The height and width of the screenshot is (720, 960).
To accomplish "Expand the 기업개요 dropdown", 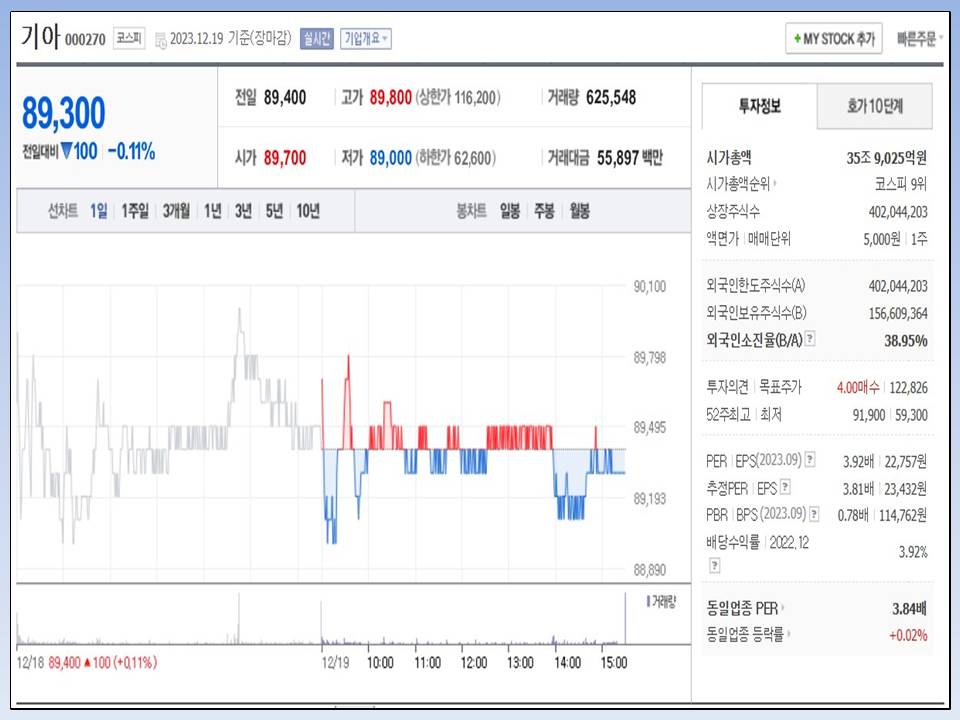I will click(366, 39).
